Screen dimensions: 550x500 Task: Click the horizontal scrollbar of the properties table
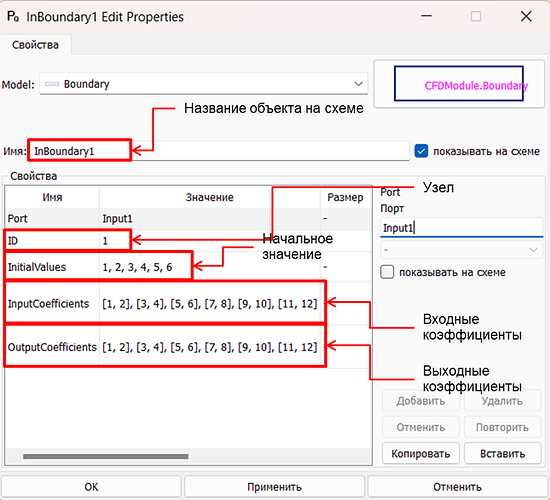(106, 456)
